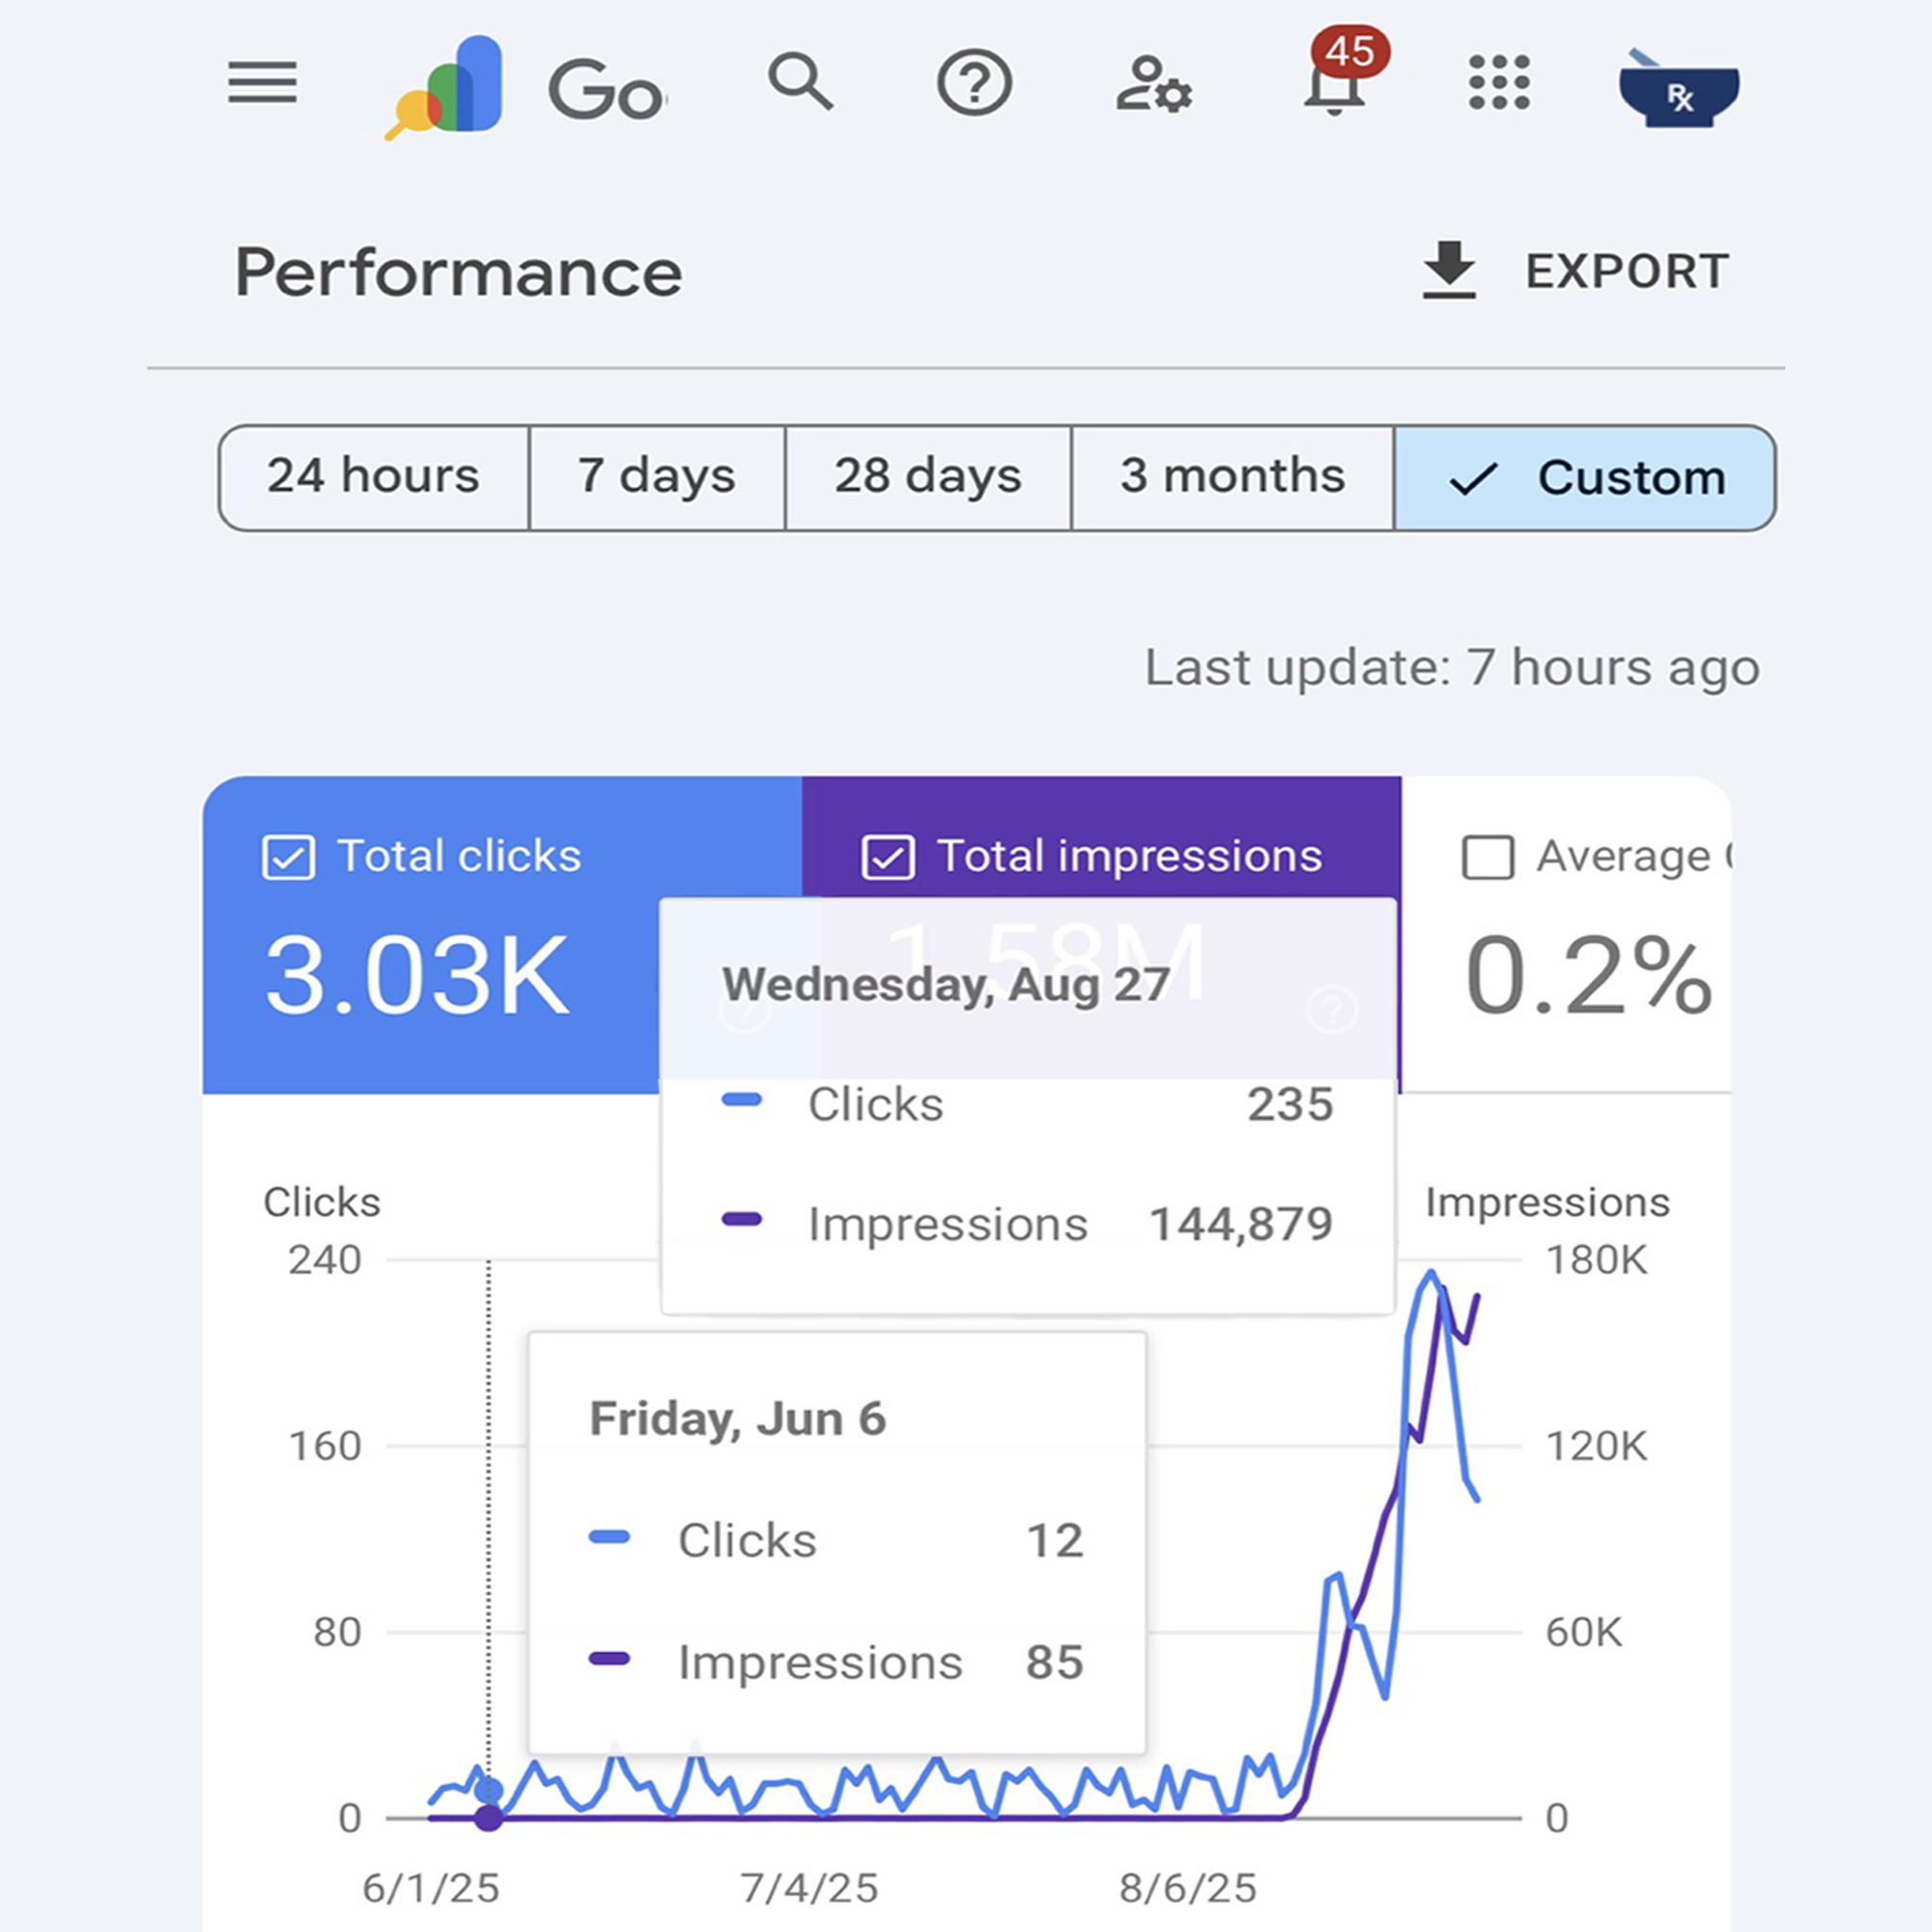The height and width of the screenshot is (1932, 1932).
Task: Open the Help question mark icon
Action: [x=974, y=84]
